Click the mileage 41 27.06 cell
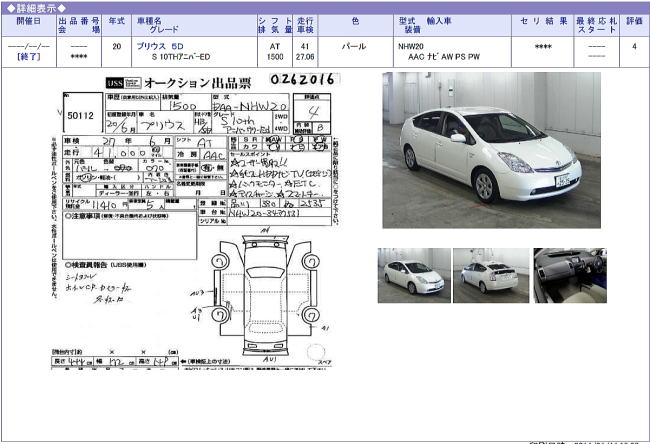 [x=305, y=52]
